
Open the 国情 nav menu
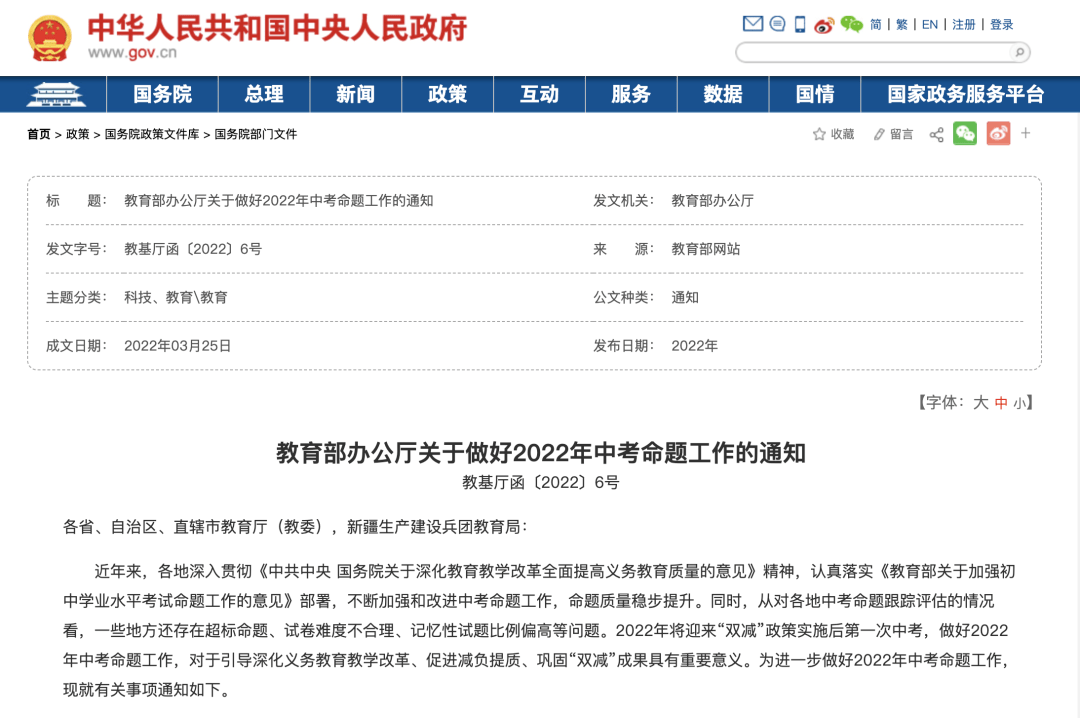(x=815, y=94)
